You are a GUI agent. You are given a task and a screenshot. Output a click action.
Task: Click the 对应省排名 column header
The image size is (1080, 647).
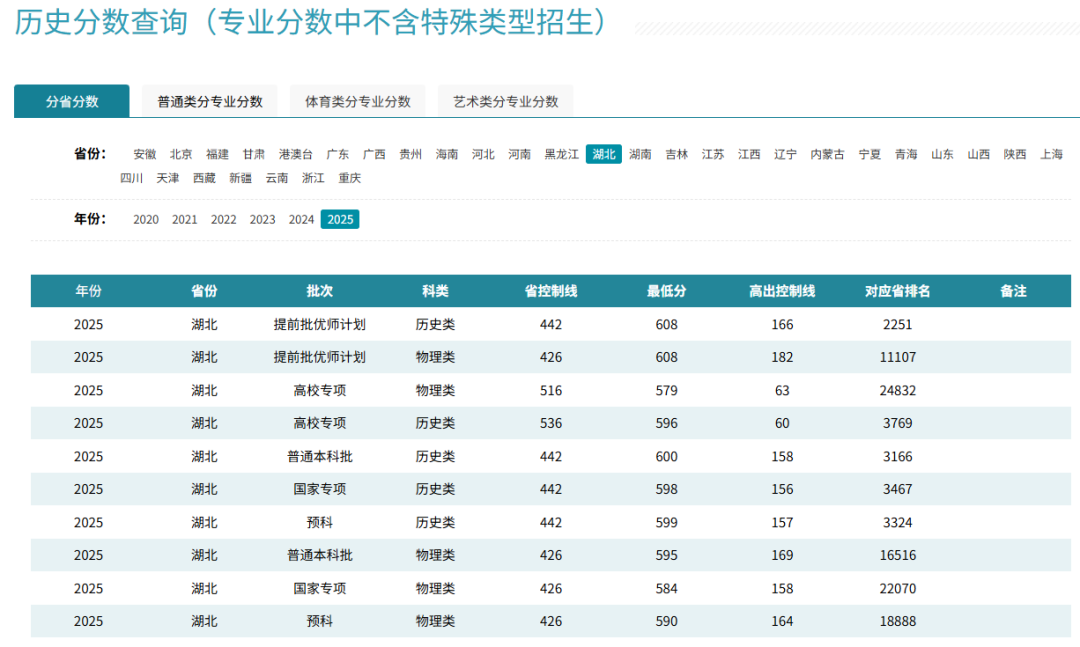click(897, 291)
